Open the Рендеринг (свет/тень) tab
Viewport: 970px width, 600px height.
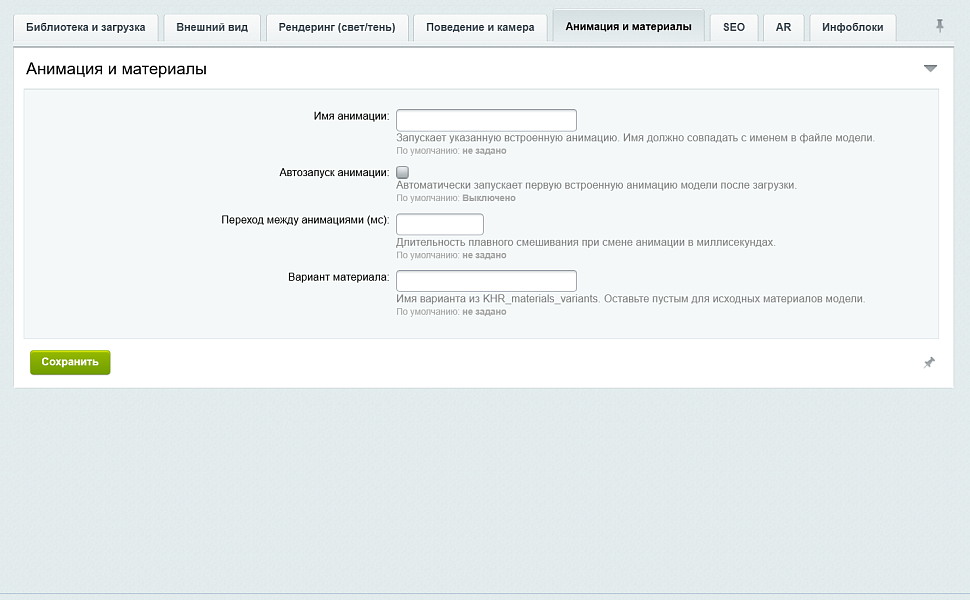(x=337, y=27)
